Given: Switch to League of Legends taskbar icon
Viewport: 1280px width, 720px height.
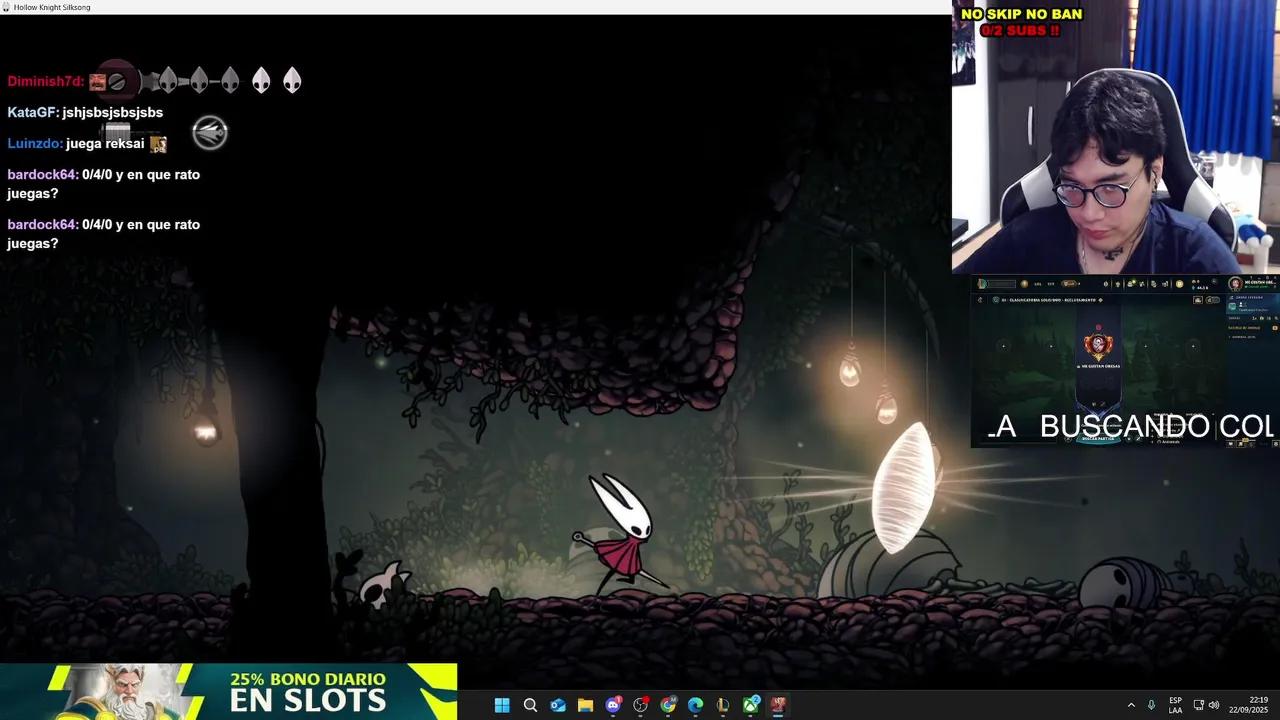Looking at the screenshot, I should click(723, 705).
